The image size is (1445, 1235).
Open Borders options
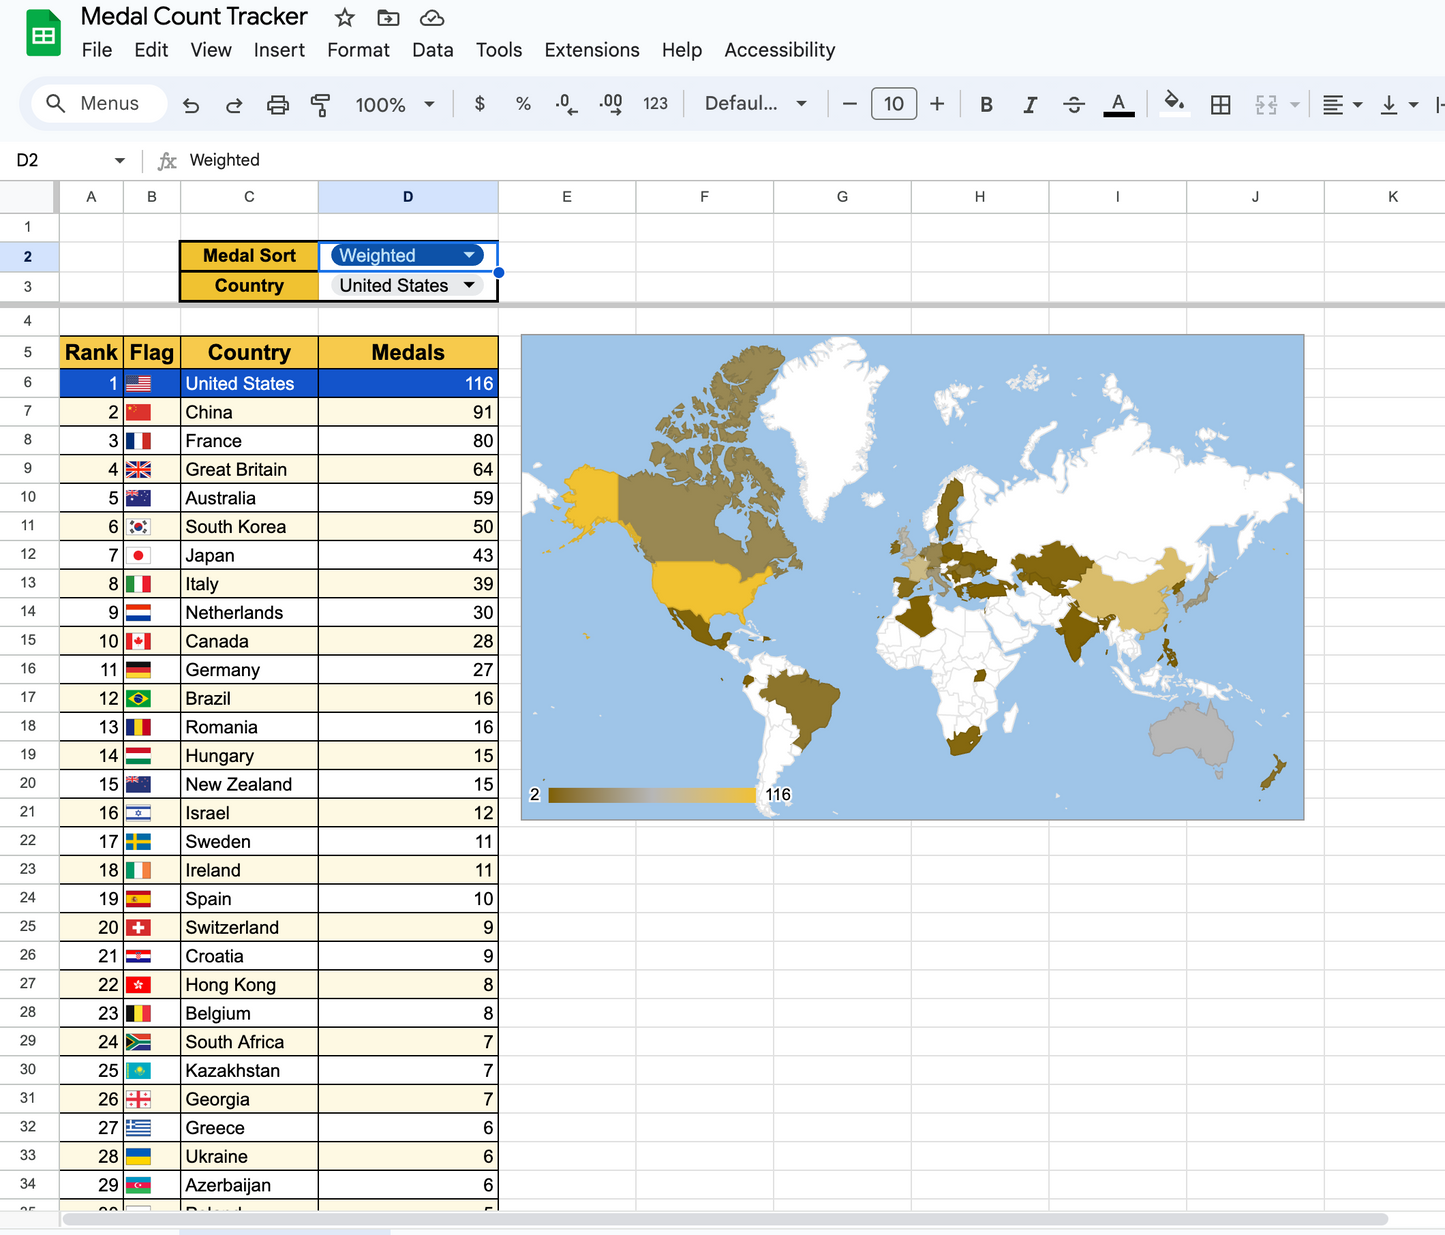[1220, 103]
